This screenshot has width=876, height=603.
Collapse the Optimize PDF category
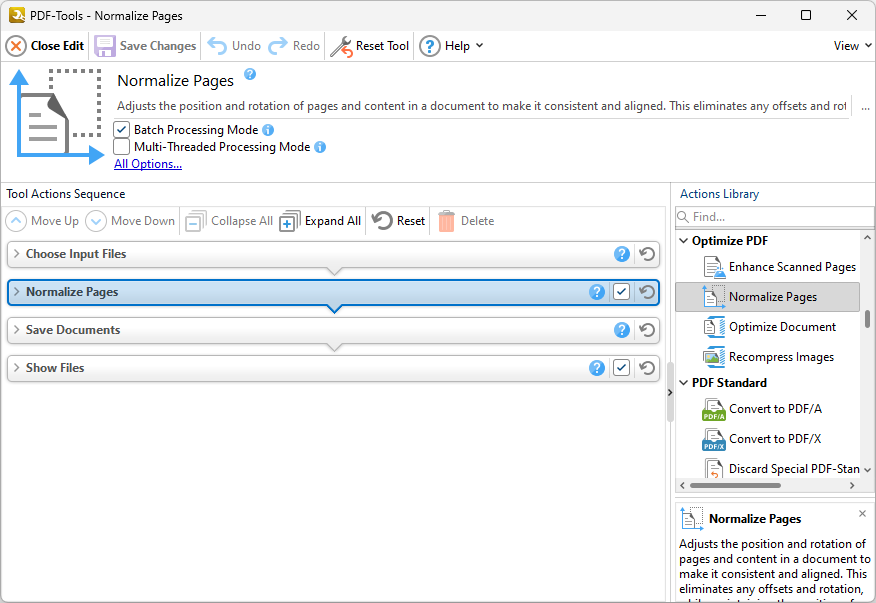pyautogui.click(x=683, y=241)
